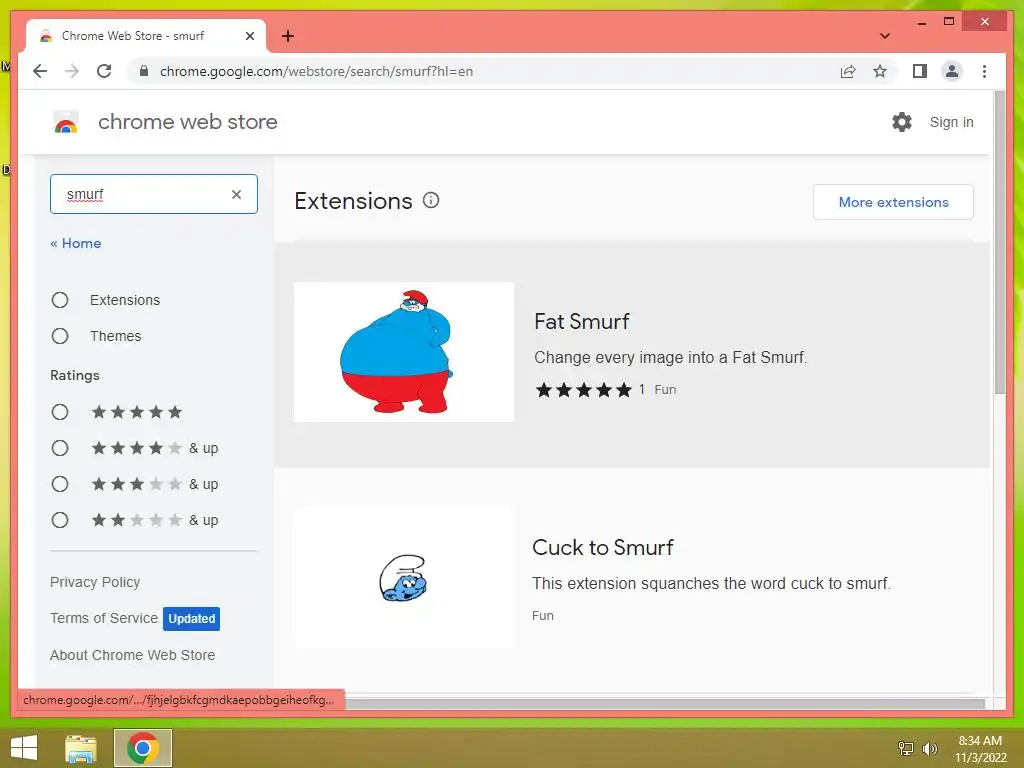
Task: Filter results to Extensions only
Action: pyautogui.click(x=60, y=300)
